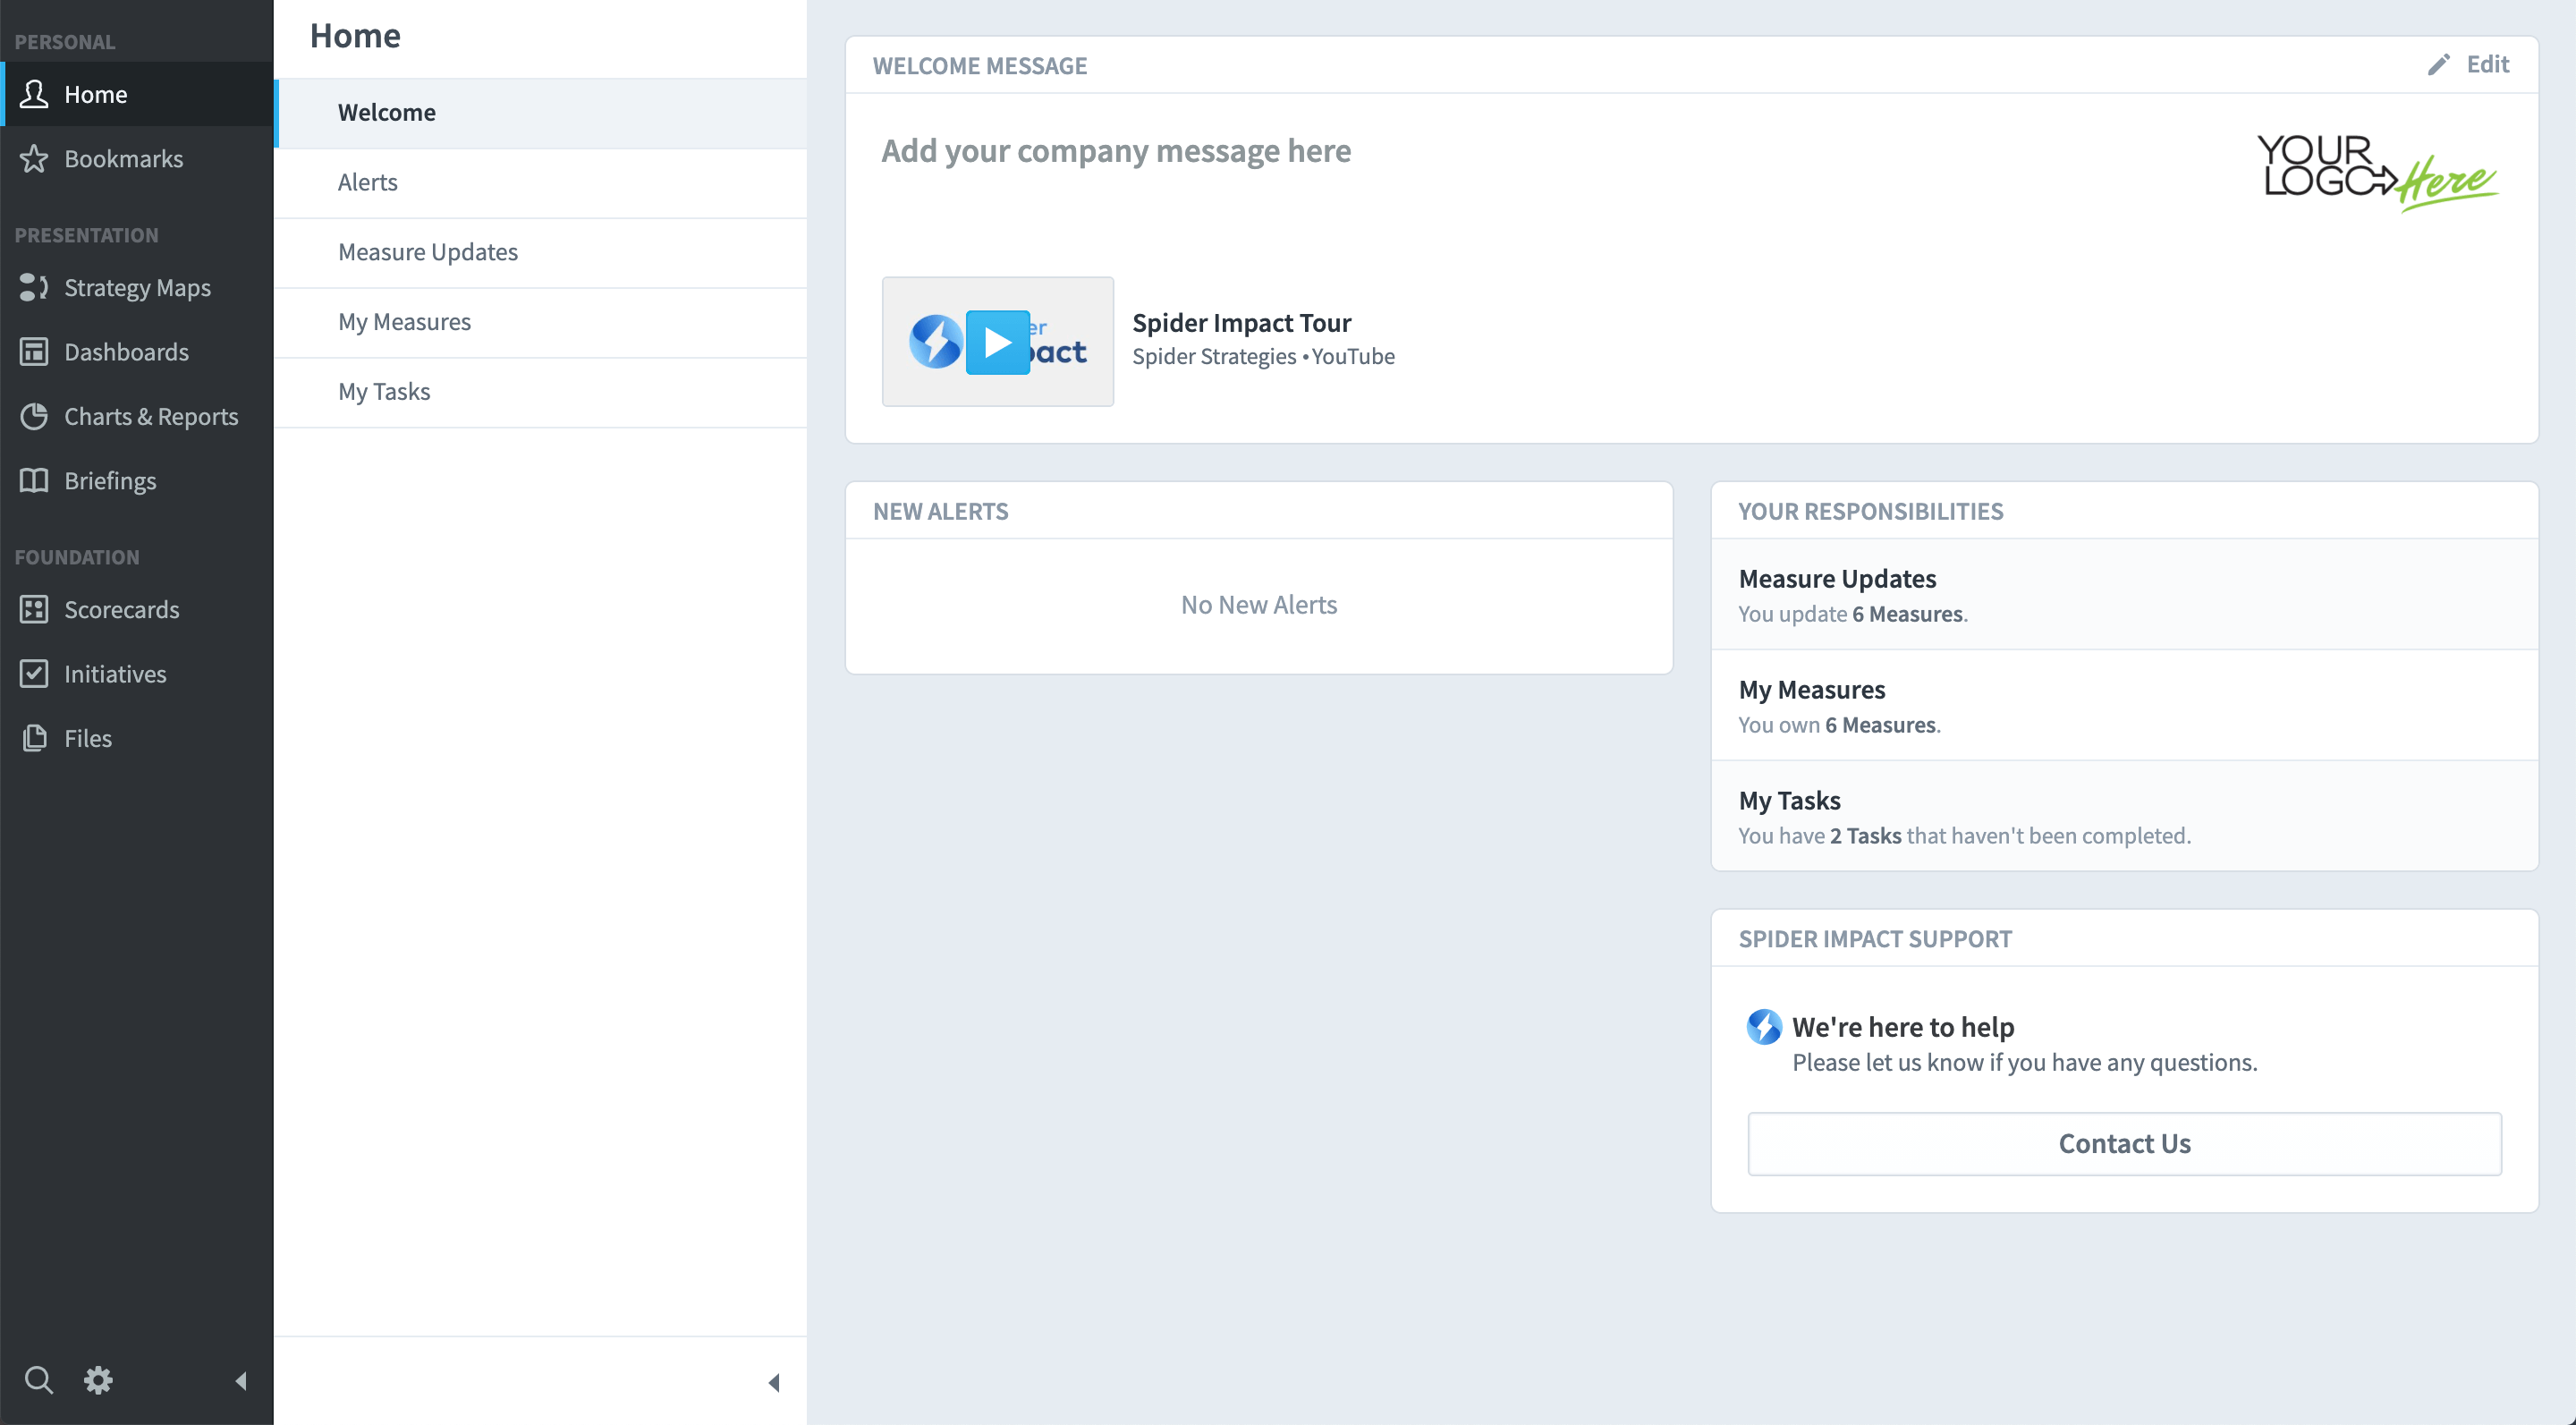Open Files from sidebar

pos(137,738)
